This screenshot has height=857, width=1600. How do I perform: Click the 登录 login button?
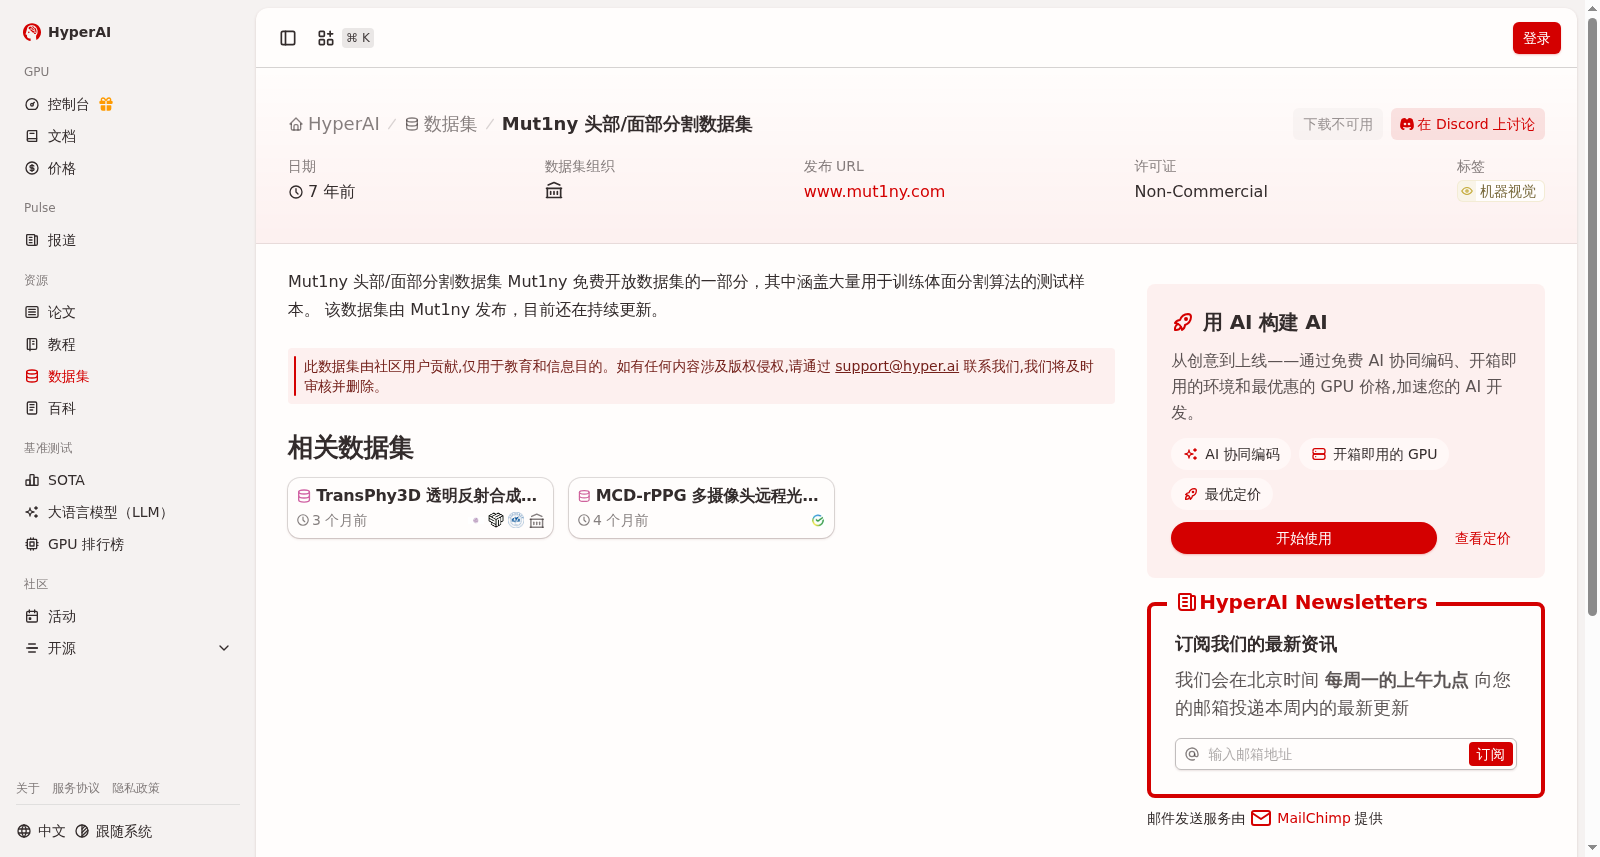(1537, 38)
